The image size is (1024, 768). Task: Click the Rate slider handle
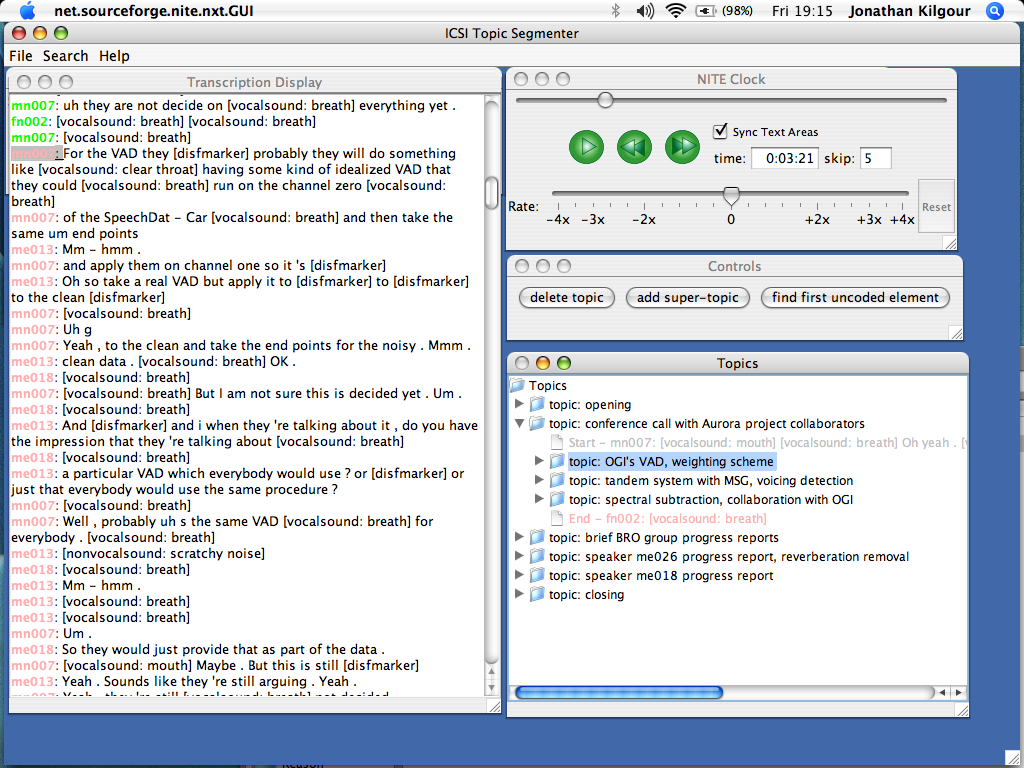point(731,195)
